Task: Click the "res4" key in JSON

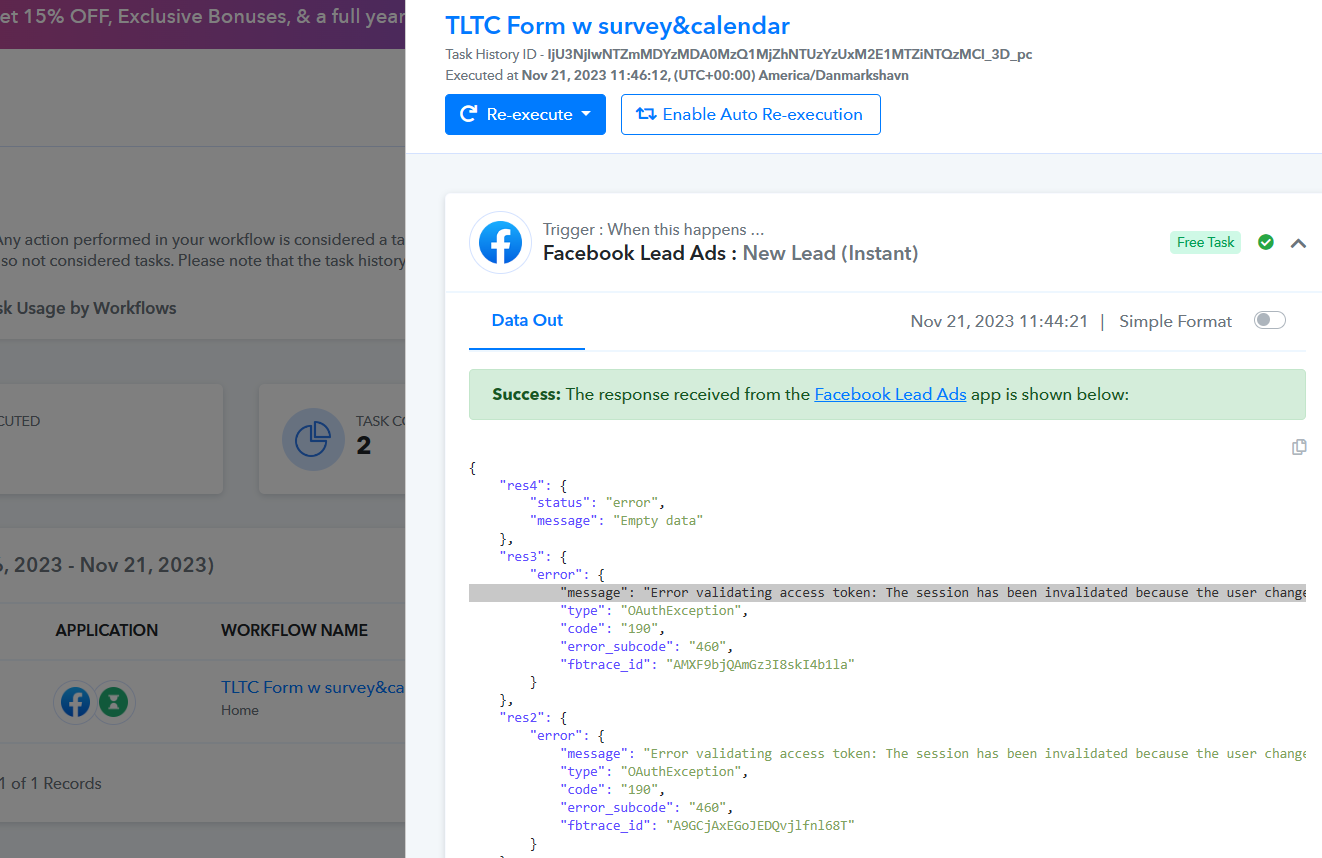Action: click(x=522, y=485)
